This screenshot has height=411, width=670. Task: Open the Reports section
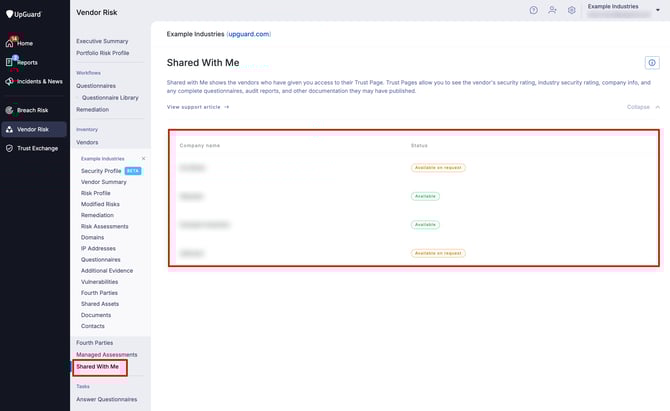pos(26,62)
